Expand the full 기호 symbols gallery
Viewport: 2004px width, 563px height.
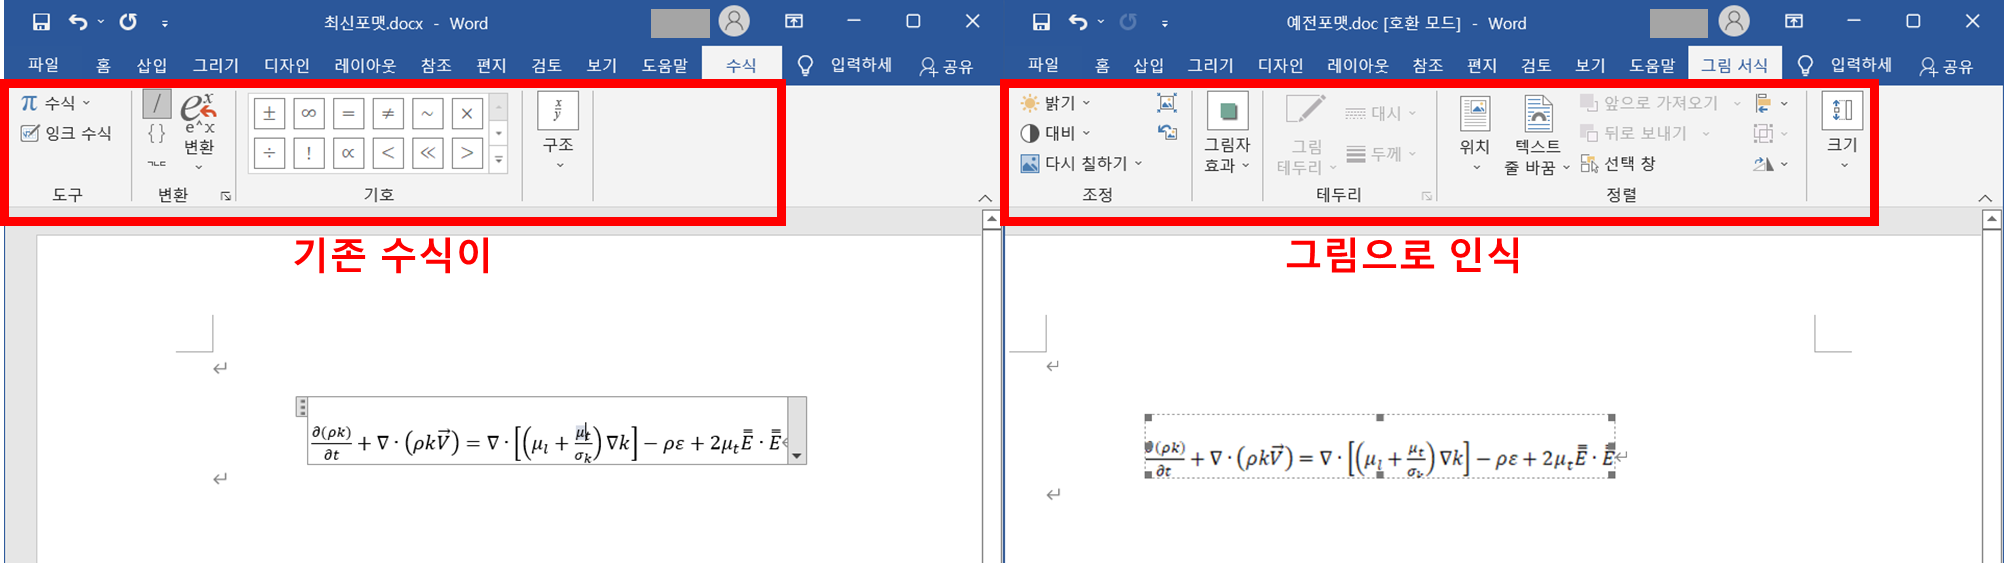click(x=499, y=160)
